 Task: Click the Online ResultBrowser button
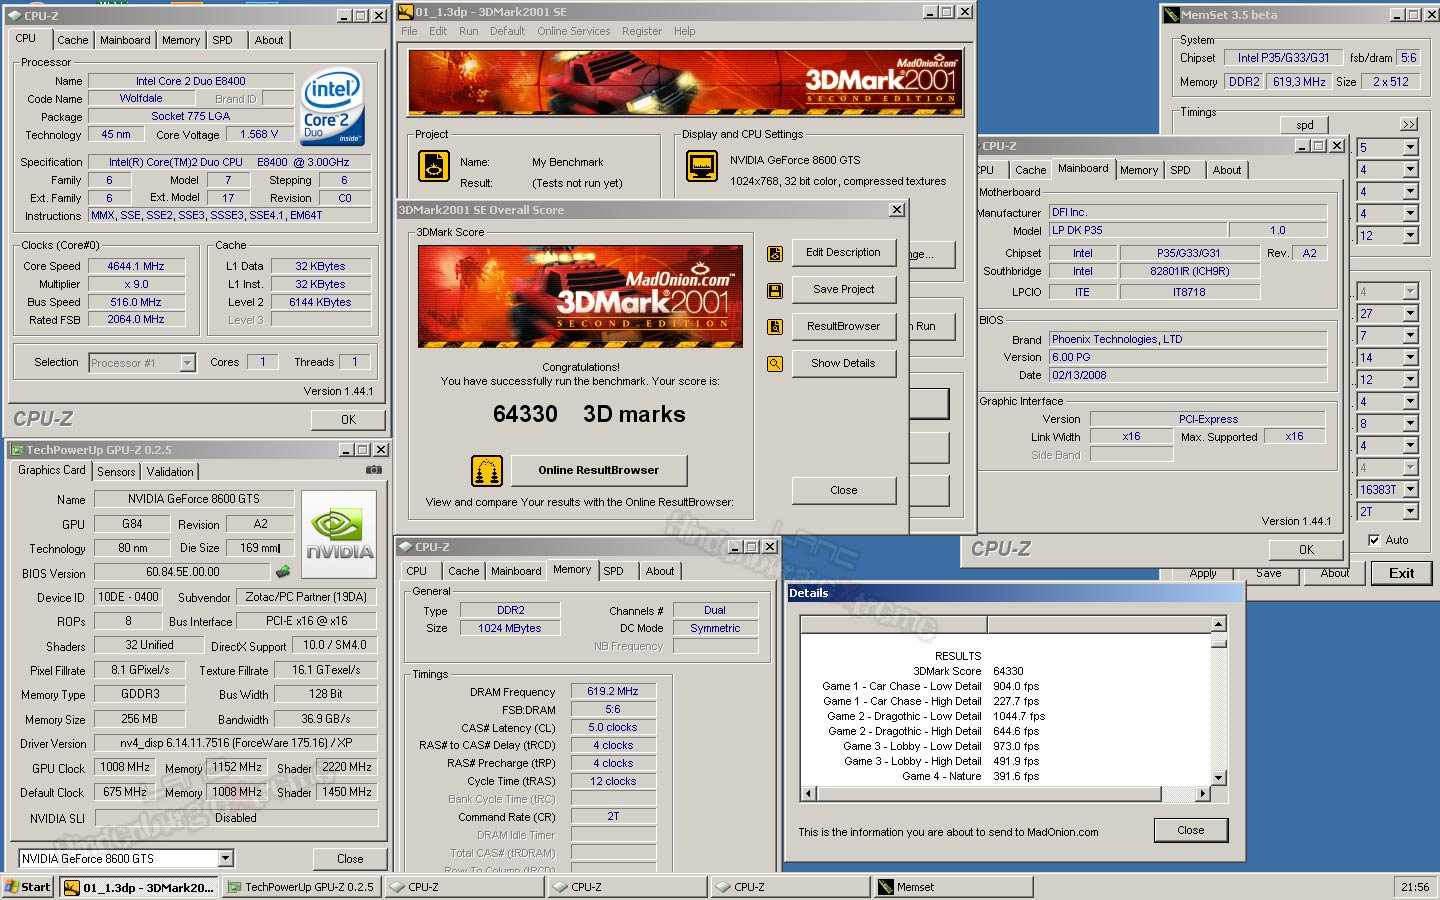click(x=598, y=470)
